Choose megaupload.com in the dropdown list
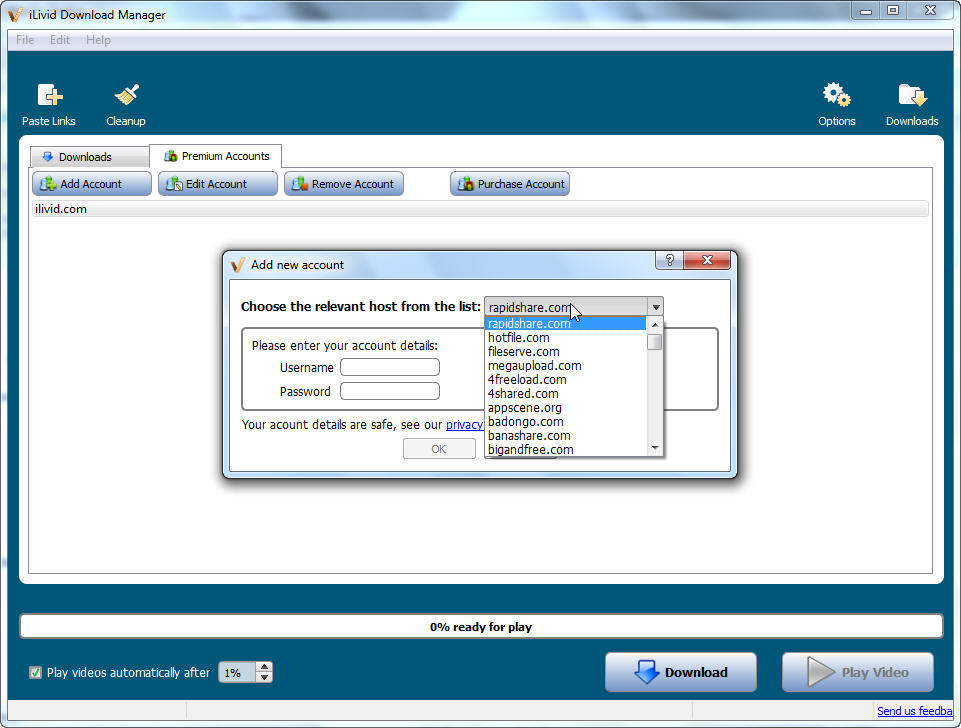Viewport: 961px width, 728px height. pos(534,366)
